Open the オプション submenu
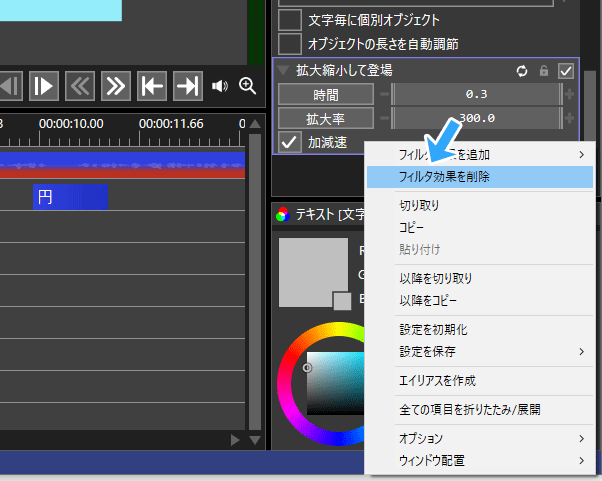 [480, 438]
